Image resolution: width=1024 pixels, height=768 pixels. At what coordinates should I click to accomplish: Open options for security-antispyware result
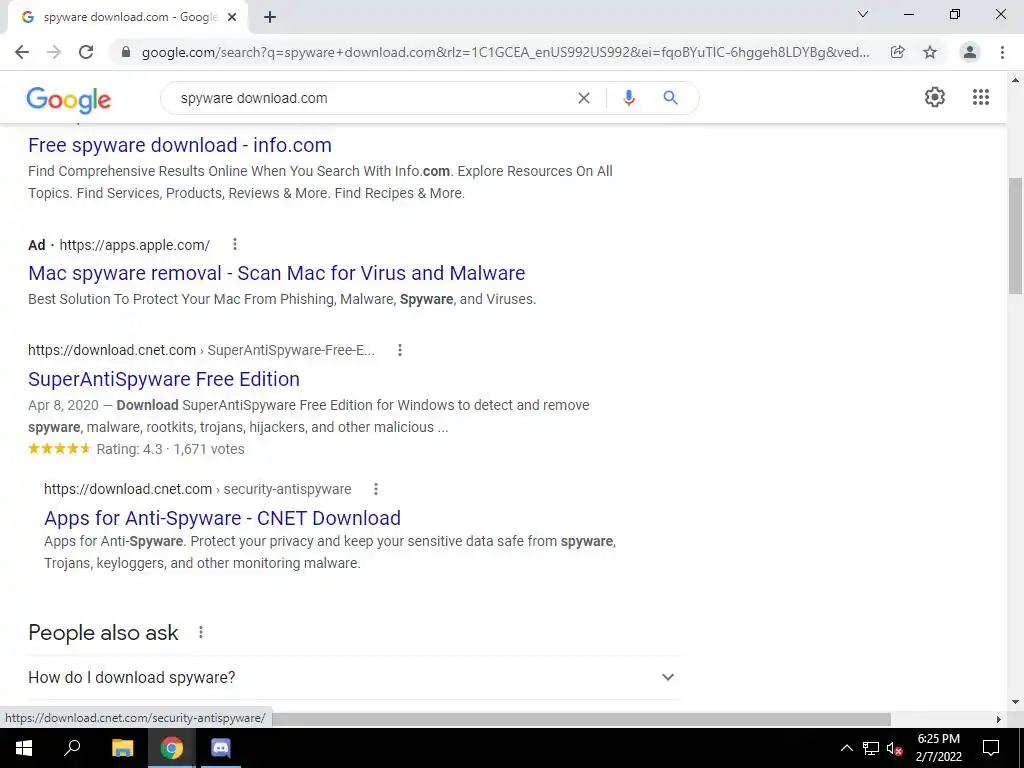pyautogui.click(x=376, y=489)
